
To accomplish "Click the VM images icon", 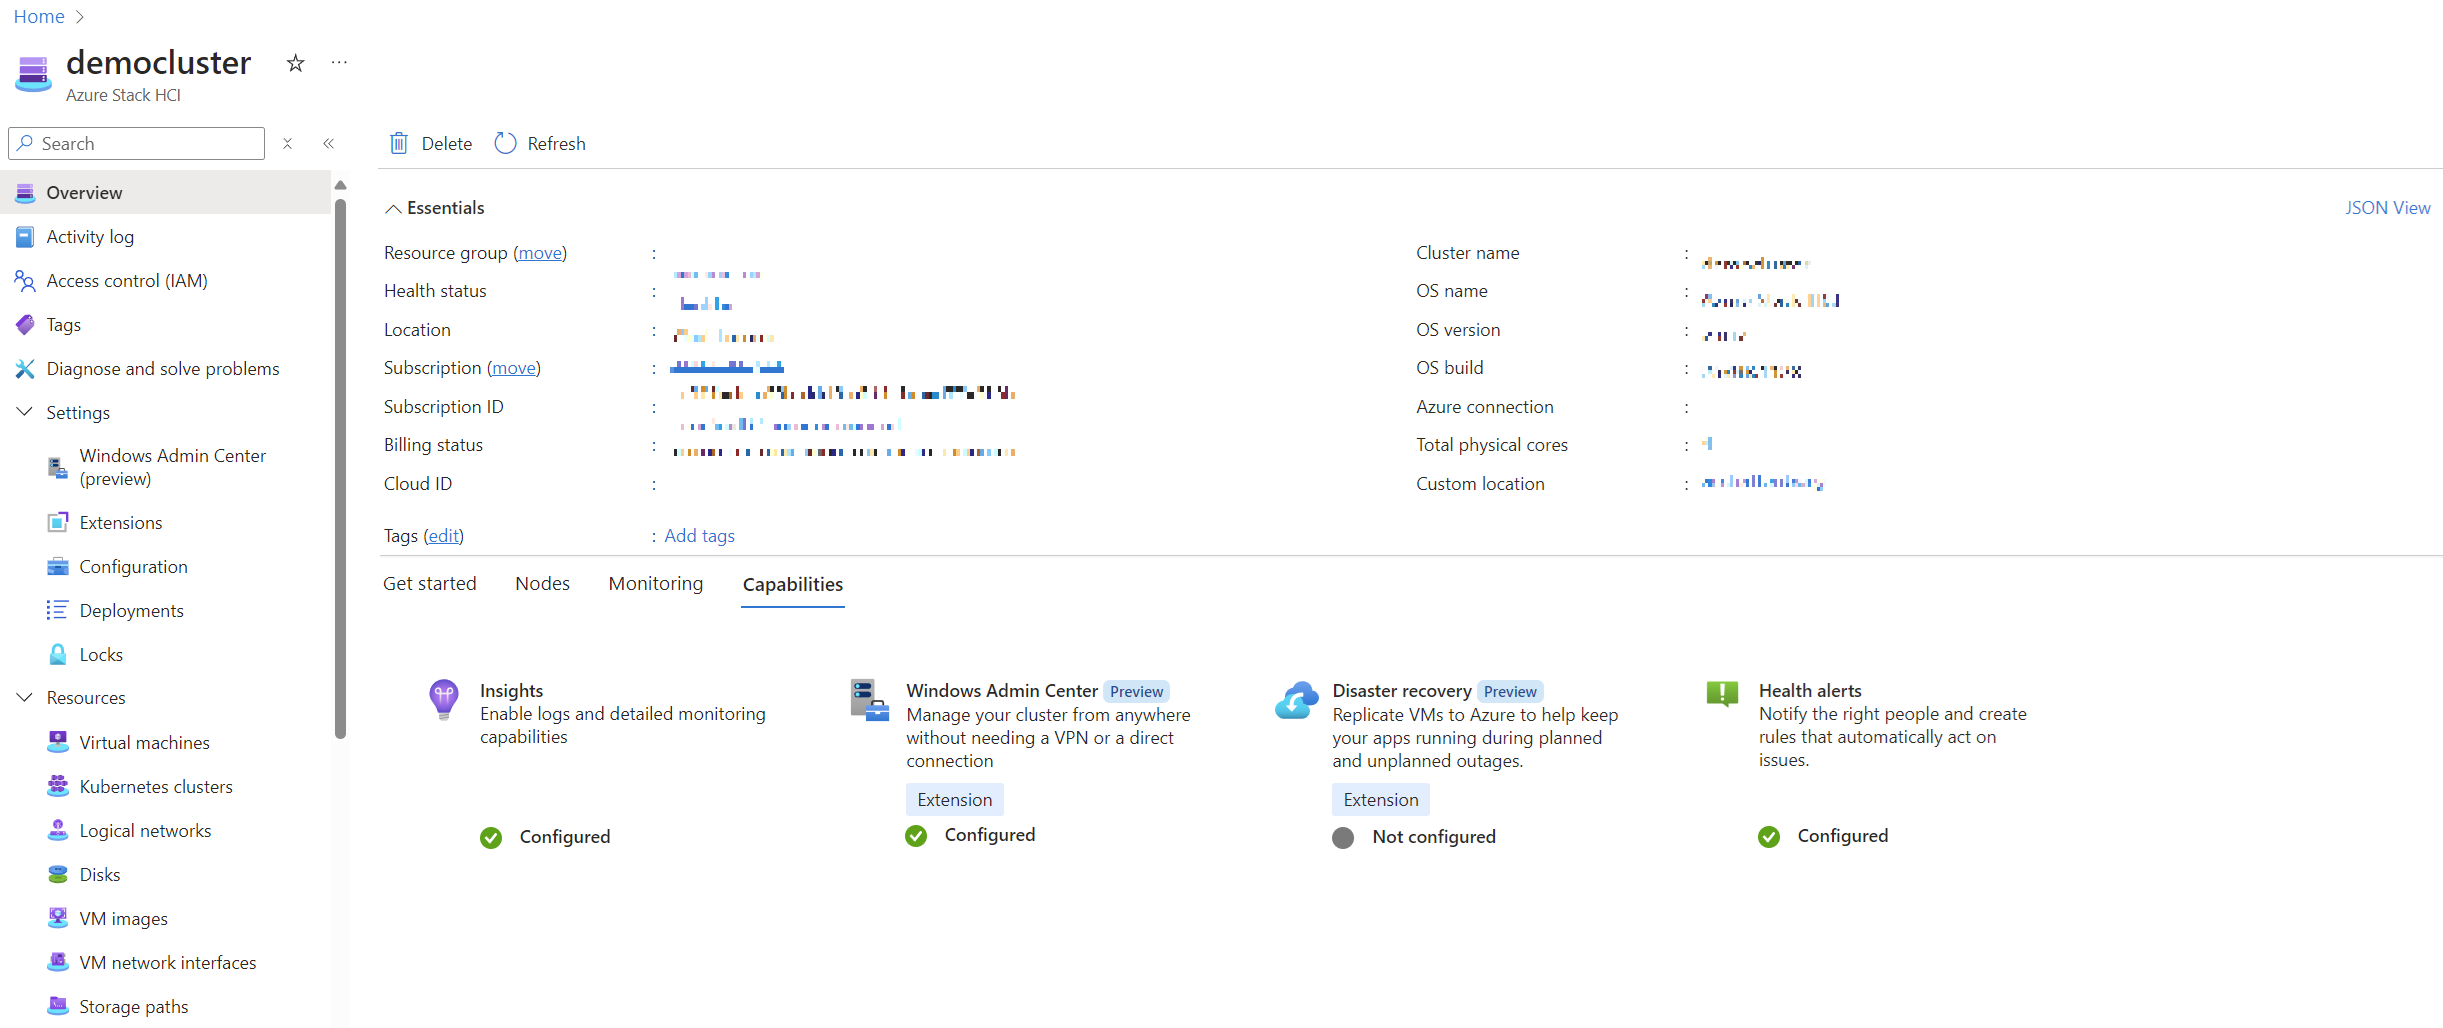I will pos(58,919).
